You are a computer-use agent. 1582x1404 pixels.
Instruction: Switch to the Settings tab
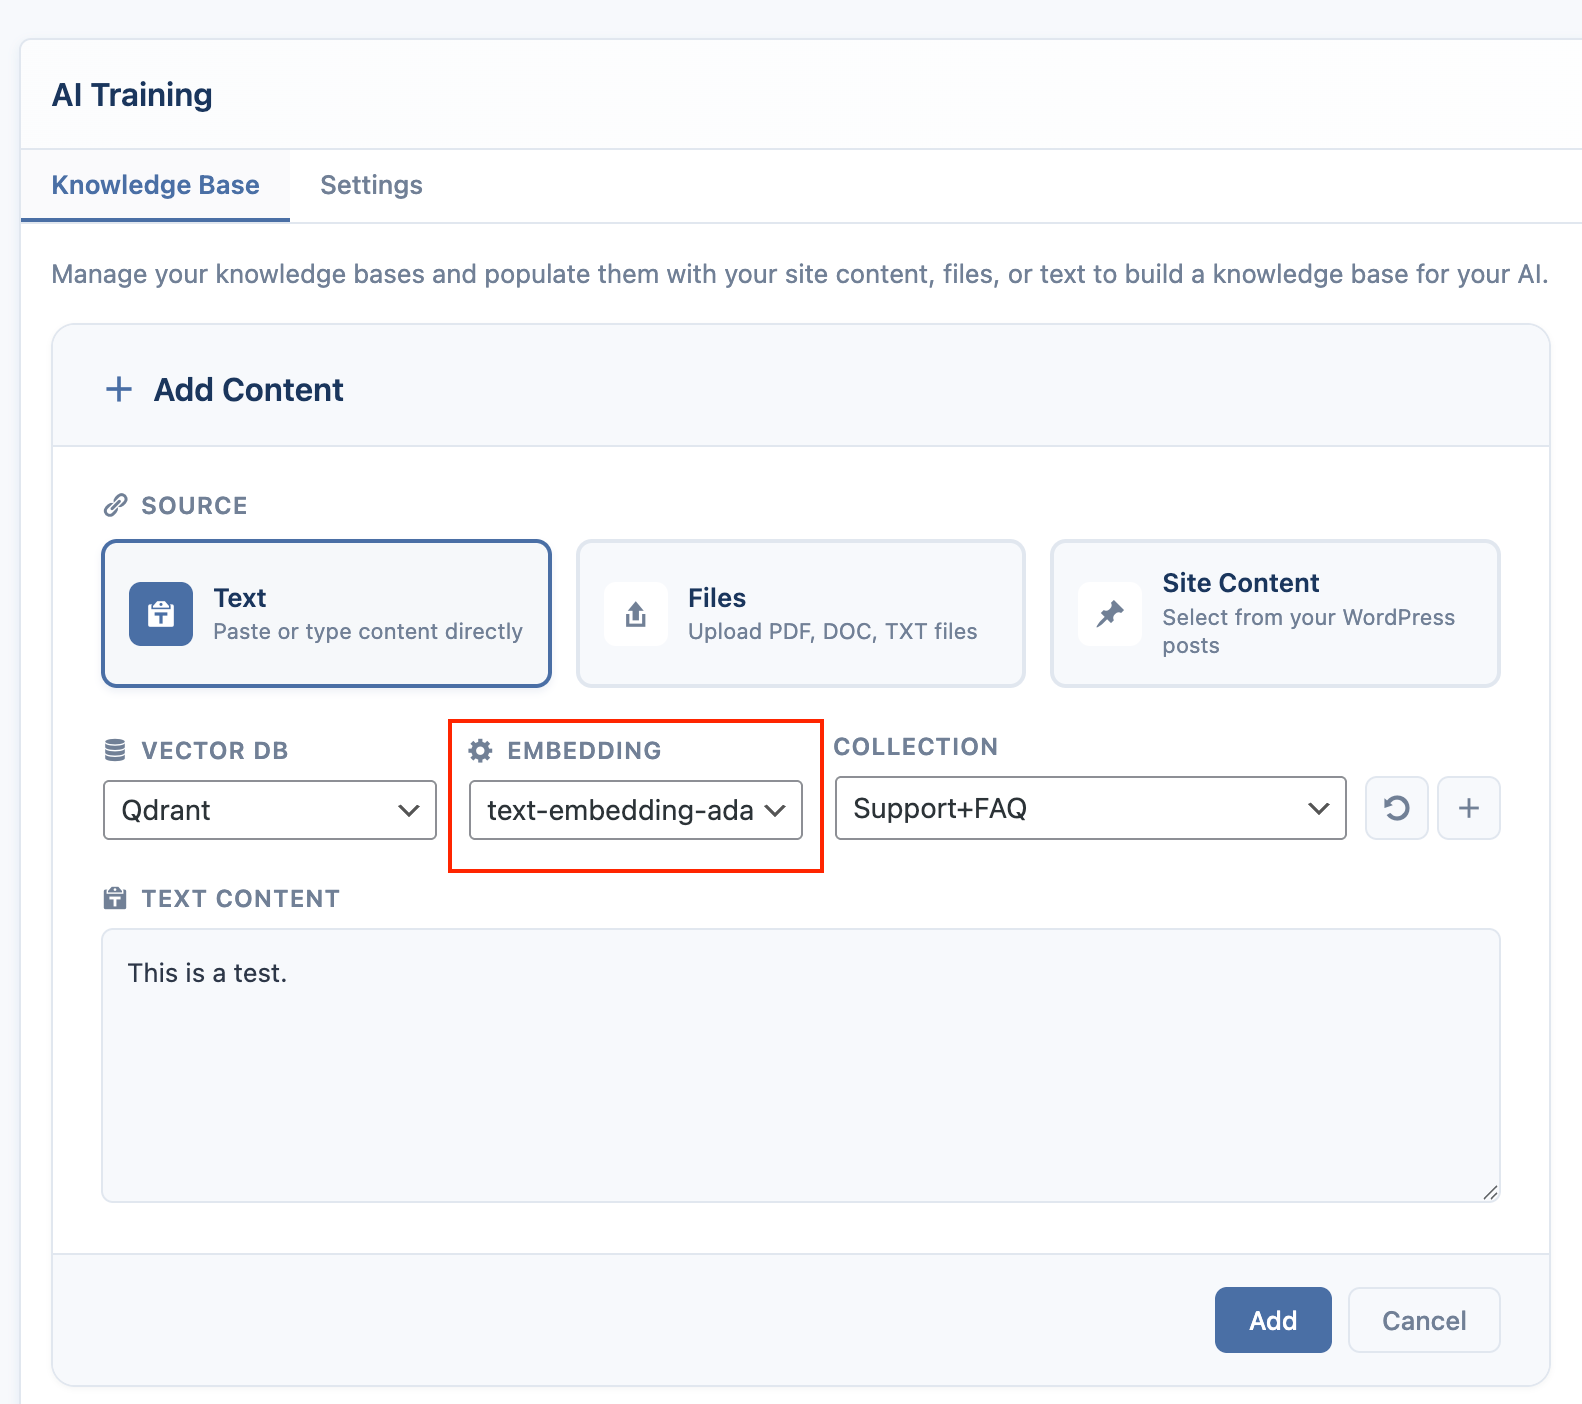click(371, 185)
